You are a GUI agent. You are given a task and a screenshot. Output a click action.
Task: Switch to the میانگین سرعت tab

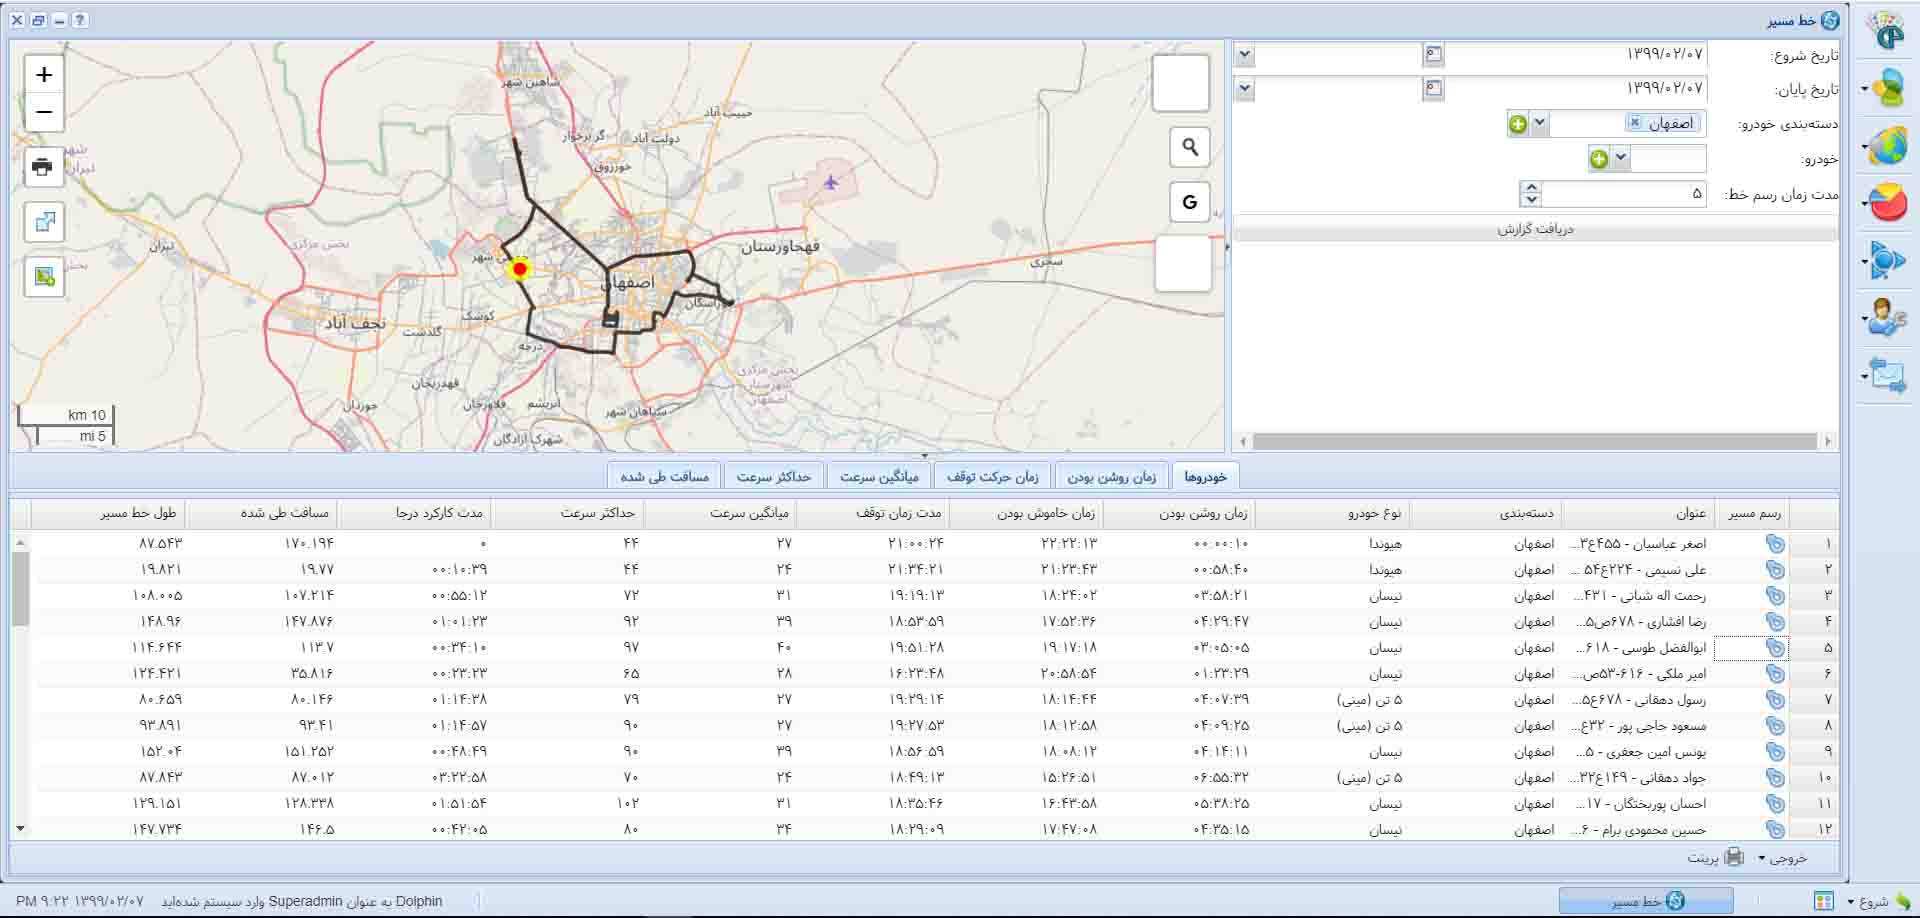point(879,476)
